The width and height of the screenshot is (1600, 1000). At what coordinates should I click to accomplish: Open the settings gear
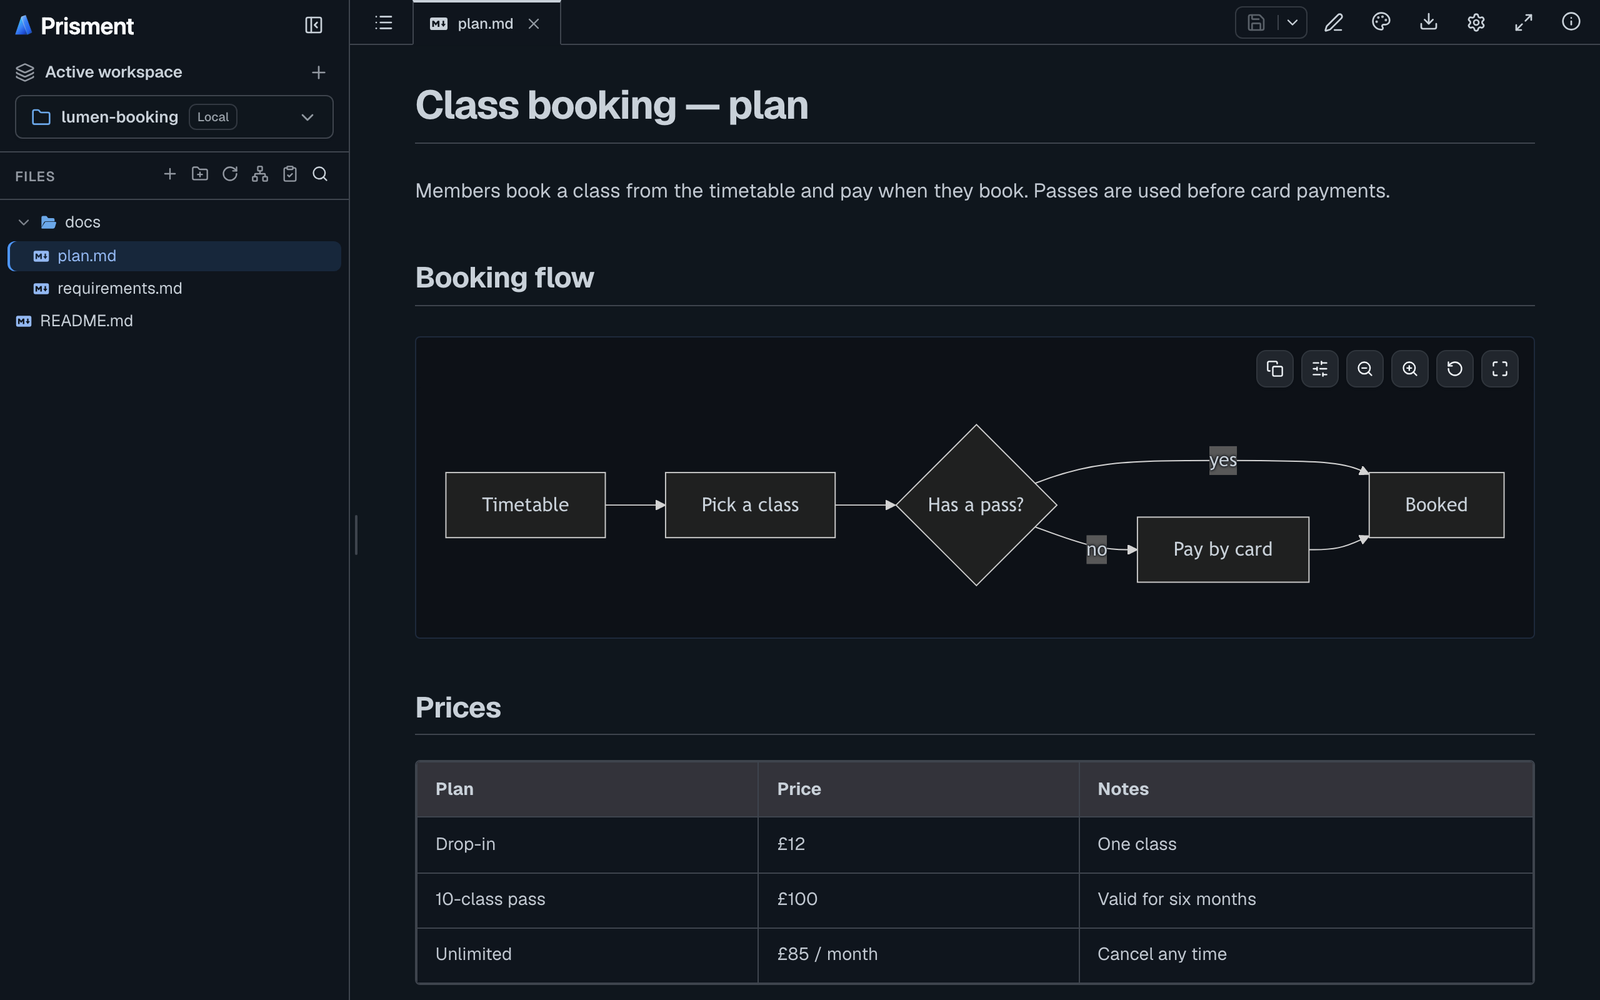pyautogui.click(x=1476, y=23)
